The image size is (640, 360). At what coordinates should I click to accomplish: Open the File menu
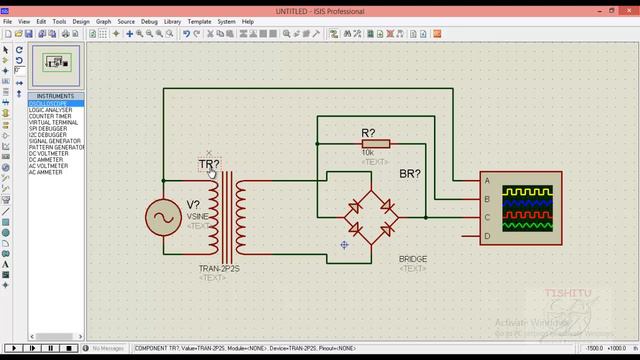click(x=7, y=22)
